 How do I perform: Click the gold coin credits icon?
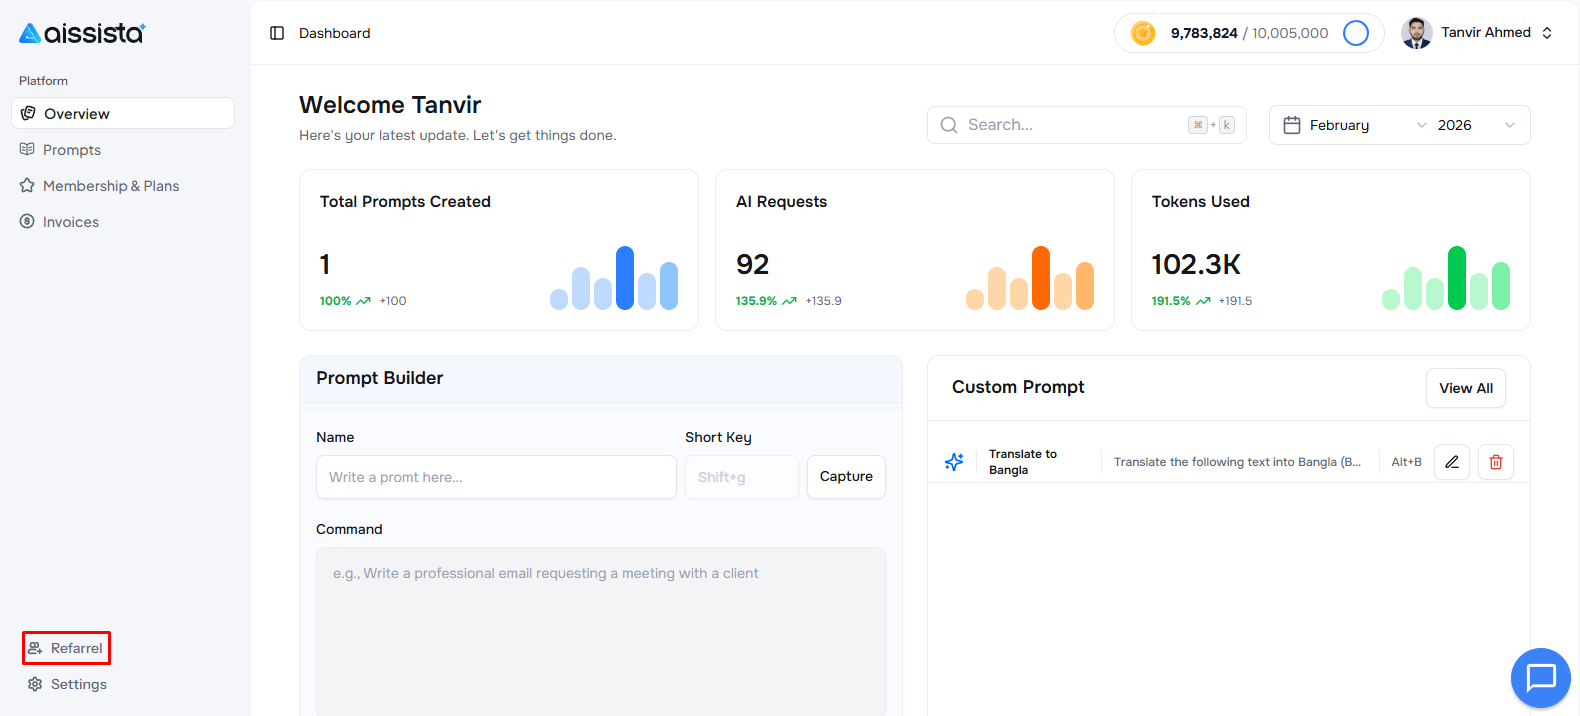point(1143,33)
